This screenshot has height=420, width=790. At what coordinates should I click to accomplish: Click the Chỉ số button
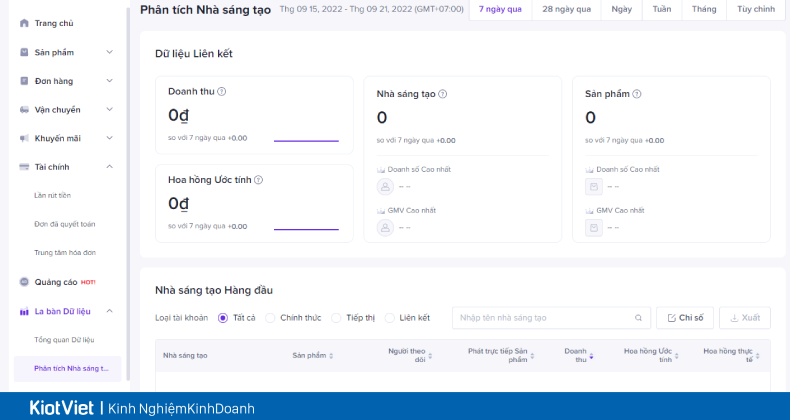tap(685, 318)
